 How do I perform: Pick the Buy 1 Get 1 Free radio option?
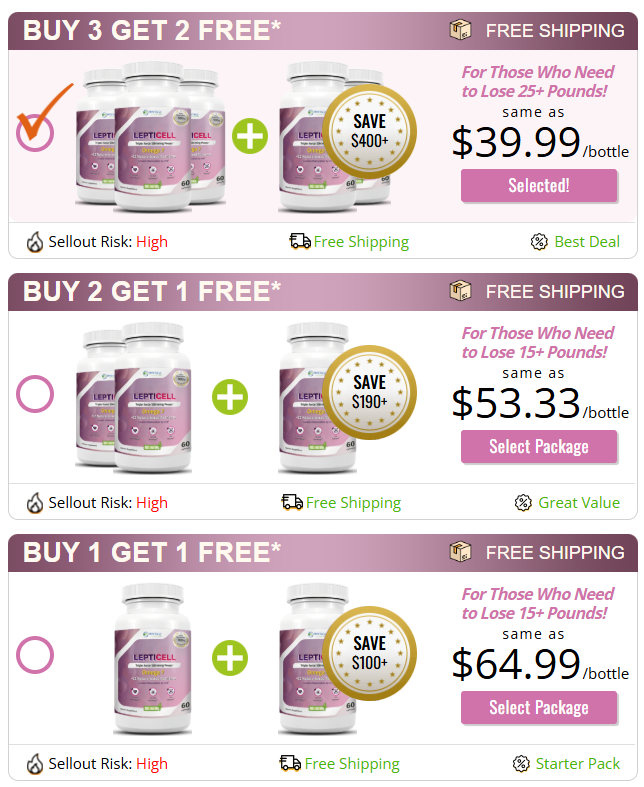coord(35,655)
